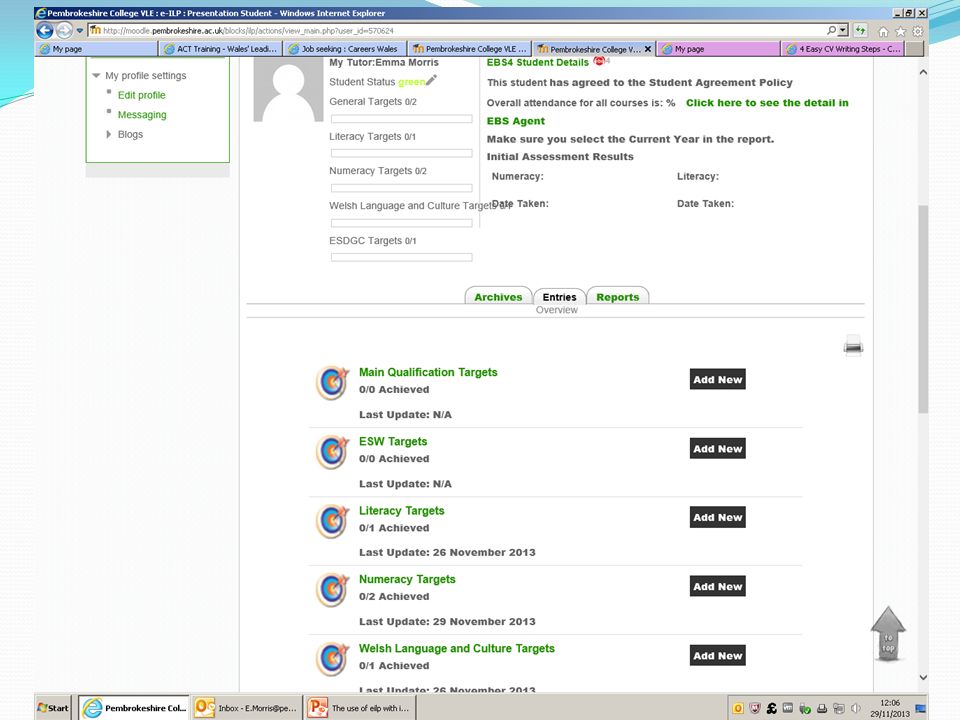The image size is (960, 720).
Task: Click the Literacy Targets progress bar
Action: click(x=402, y=153)
